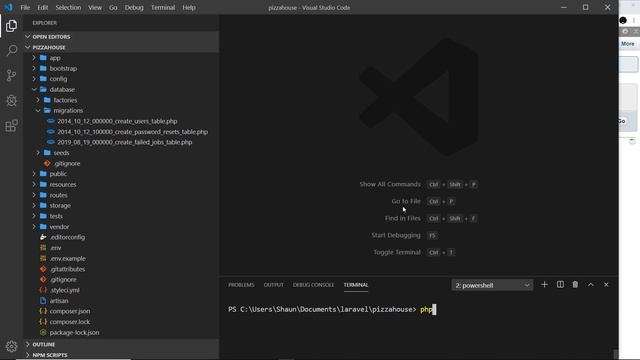Image resolution: width=640 pixels, height=360 pixels.
Task: Open the .gitattributes file
Action: click(x=67, y=269)
